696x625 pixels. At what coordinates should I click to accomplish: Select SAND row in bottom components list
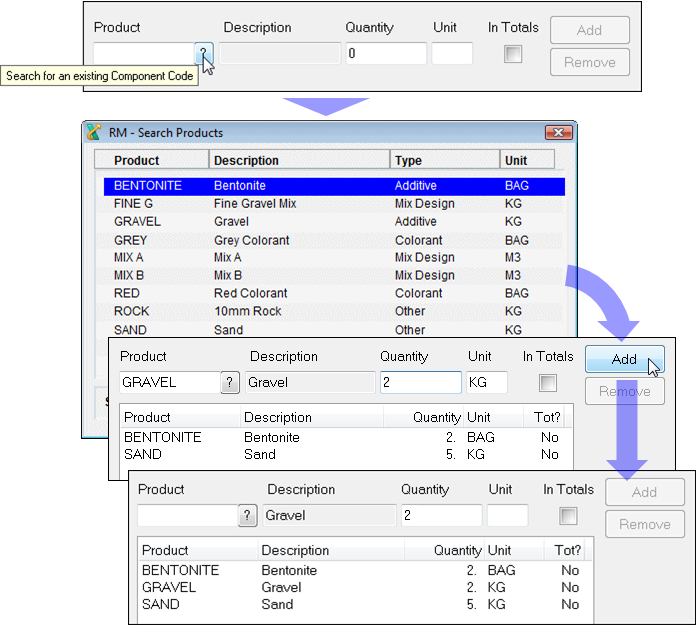click(x=365, y=604)
